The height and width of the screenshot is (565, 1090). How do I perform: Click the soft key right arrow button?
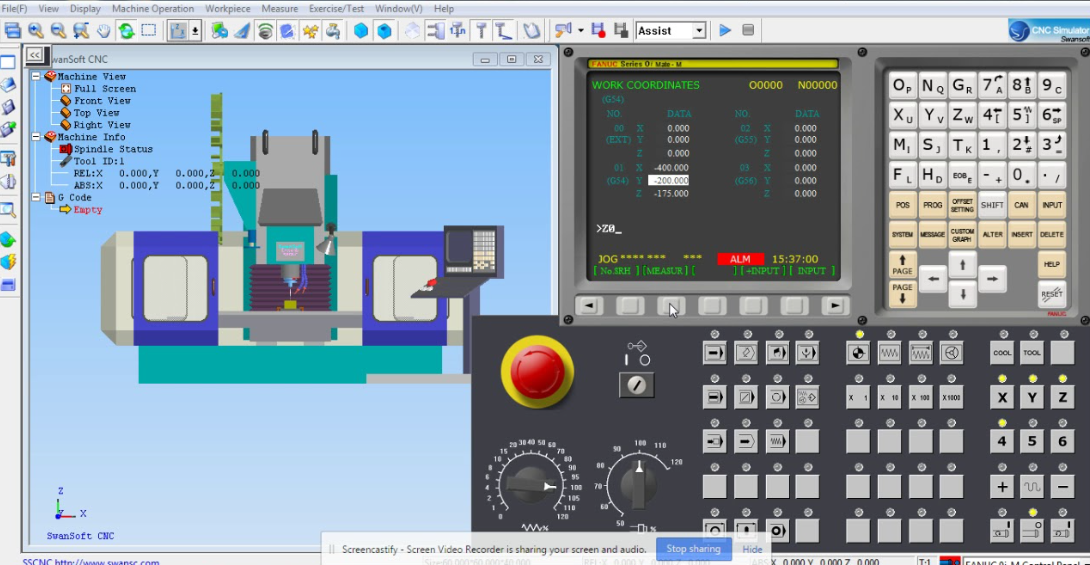pyautogui.click(x=835, y=305)
